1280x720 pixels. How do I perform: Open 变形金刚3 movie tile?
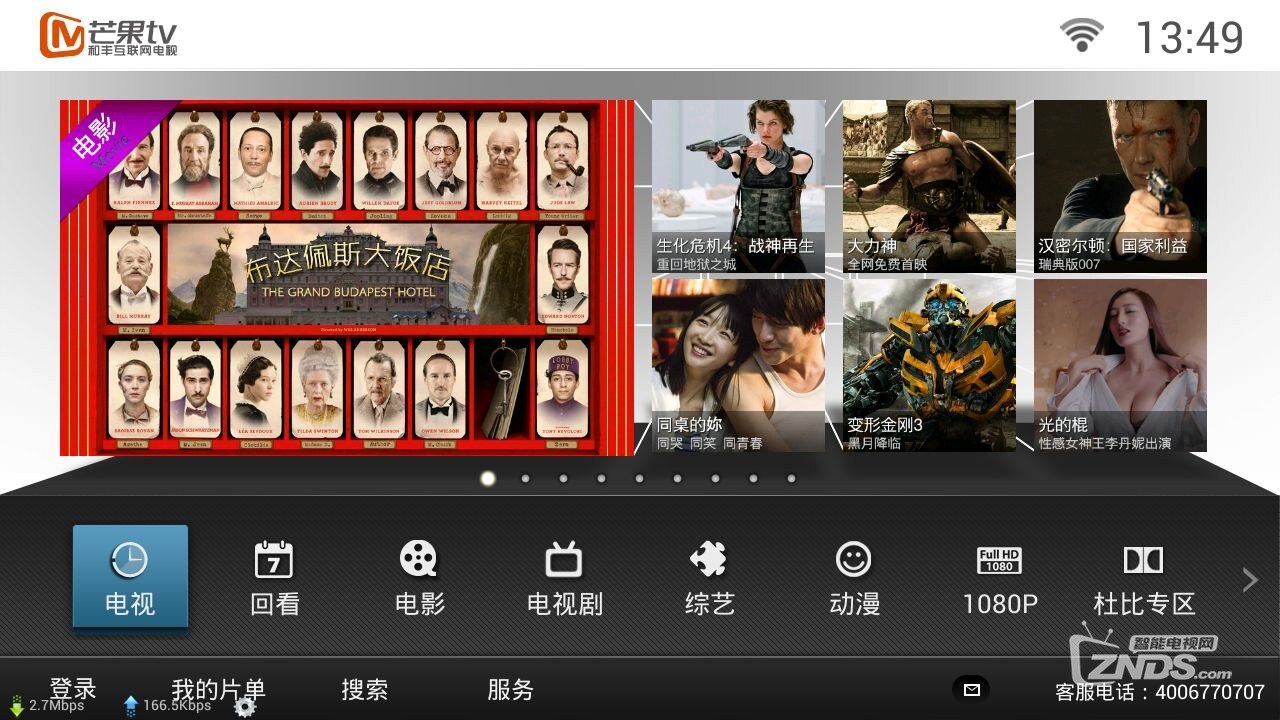(929, 365)
